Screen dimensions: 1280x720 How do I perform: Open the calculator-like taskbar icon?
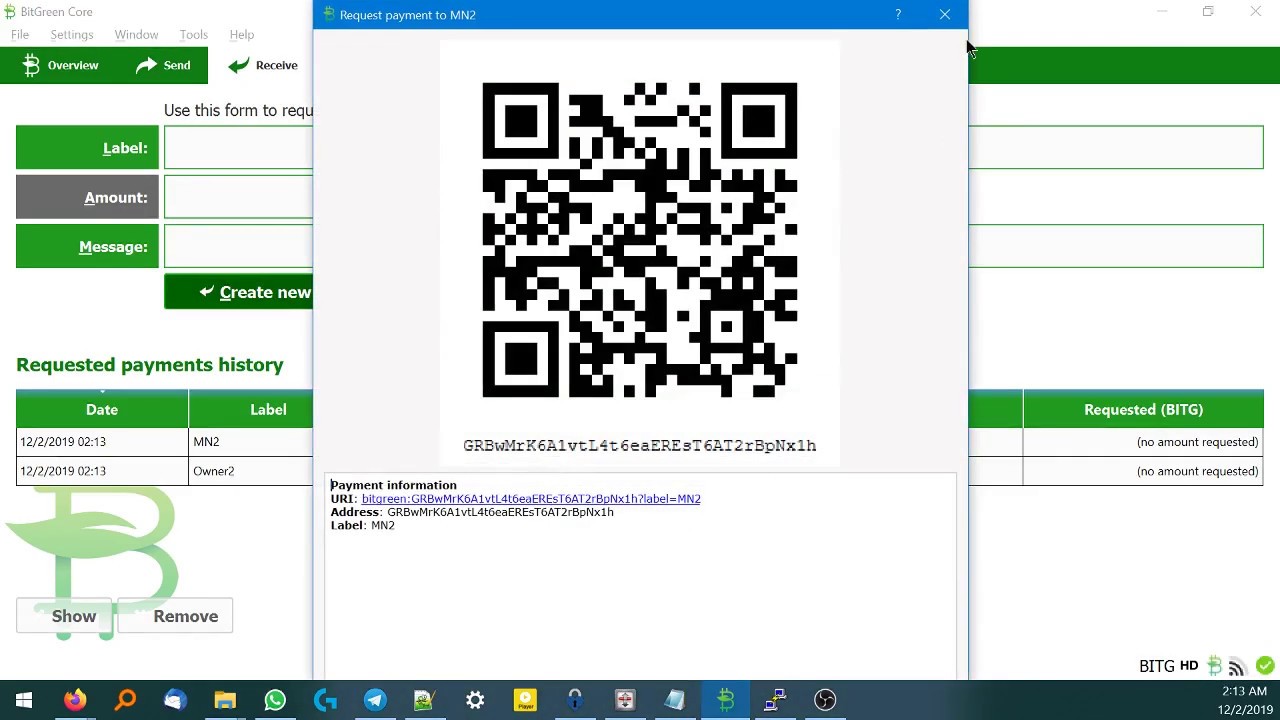pyautogui.click(x=625, y=700)
